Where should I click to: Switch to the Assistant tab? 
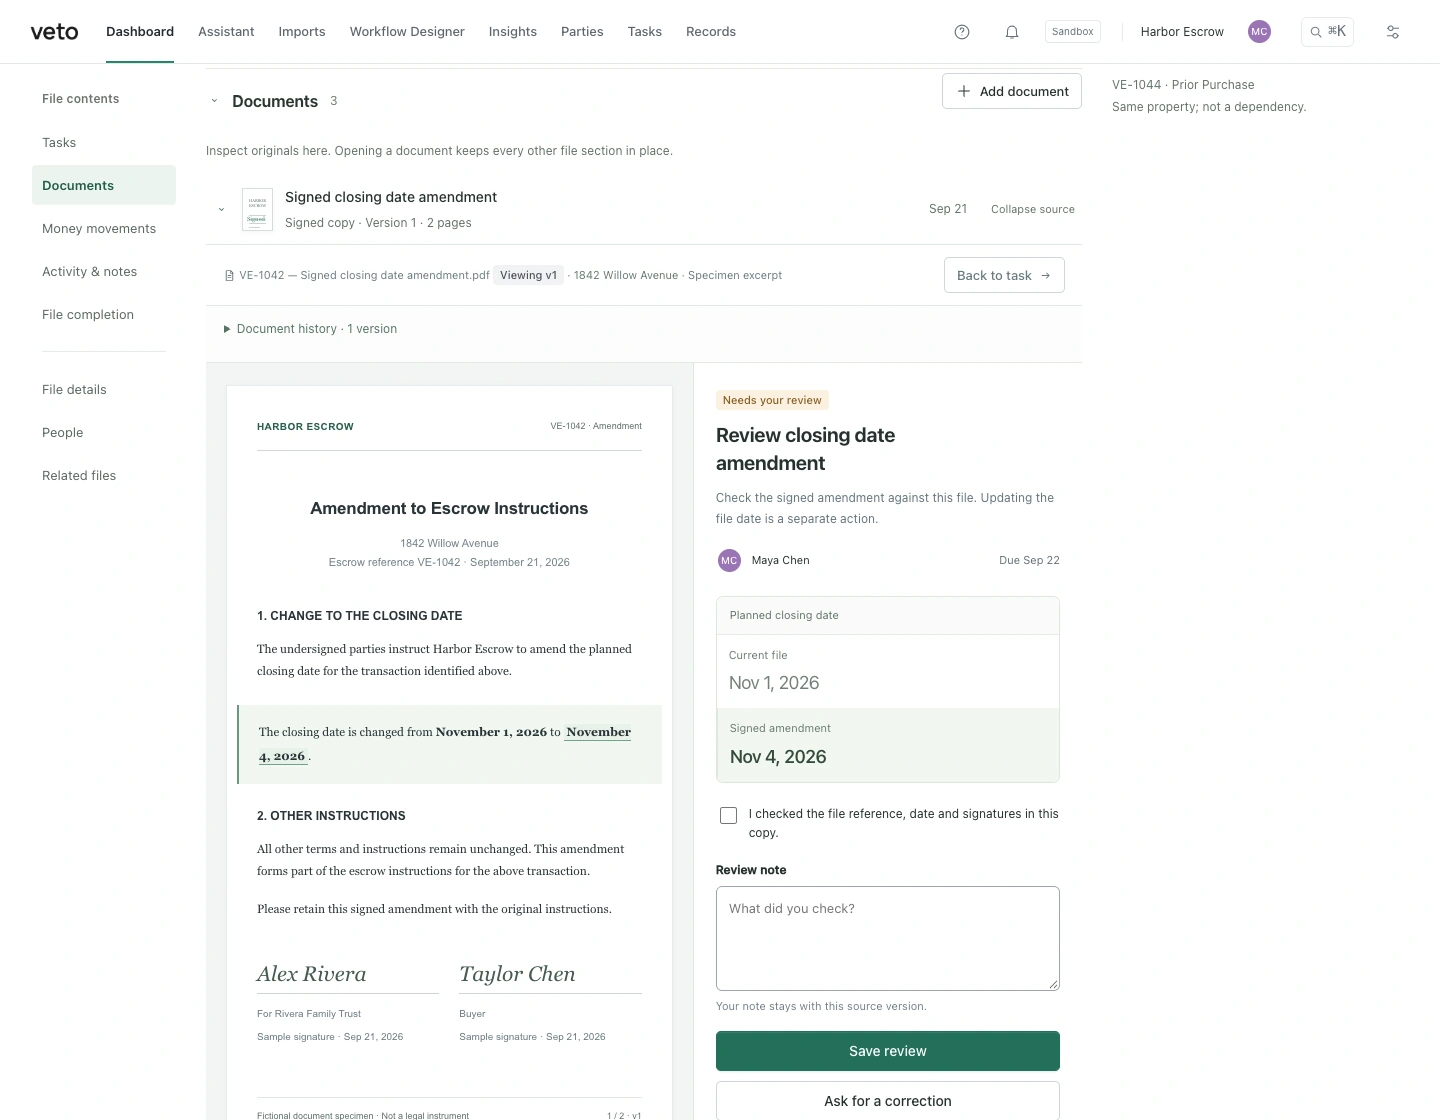click(226, 32)
